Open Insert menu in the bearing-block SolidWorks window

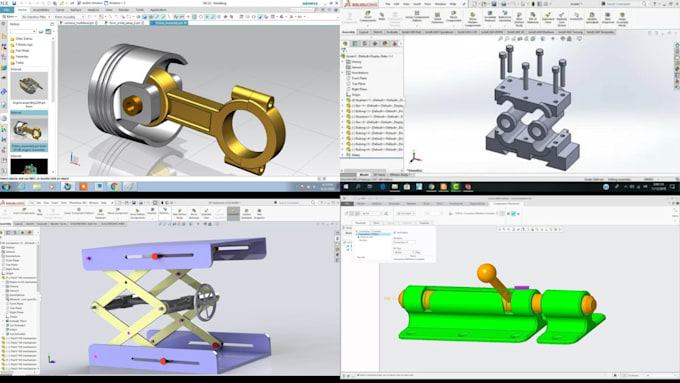tap(417, 4)
